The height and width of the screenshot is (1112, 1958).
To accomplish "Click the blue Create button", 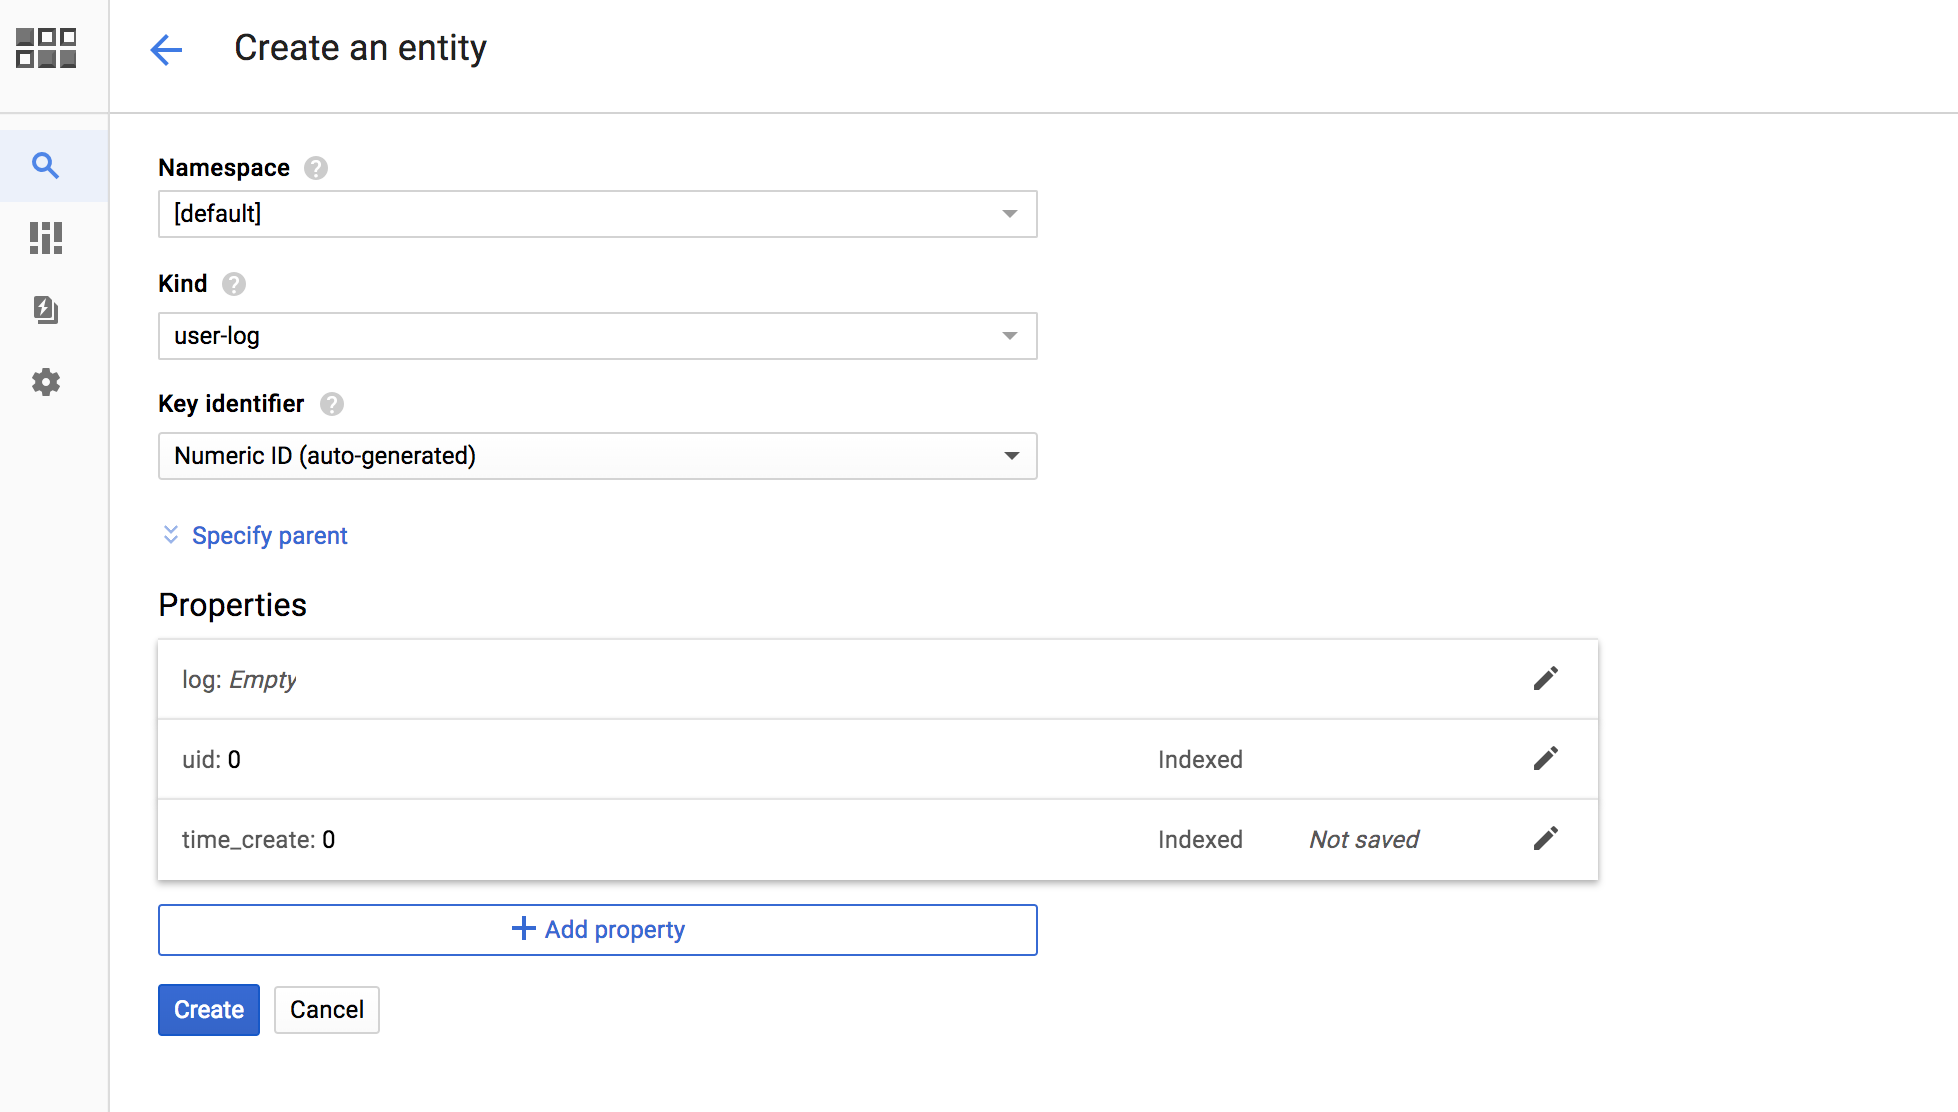I will coord(209,1010).
